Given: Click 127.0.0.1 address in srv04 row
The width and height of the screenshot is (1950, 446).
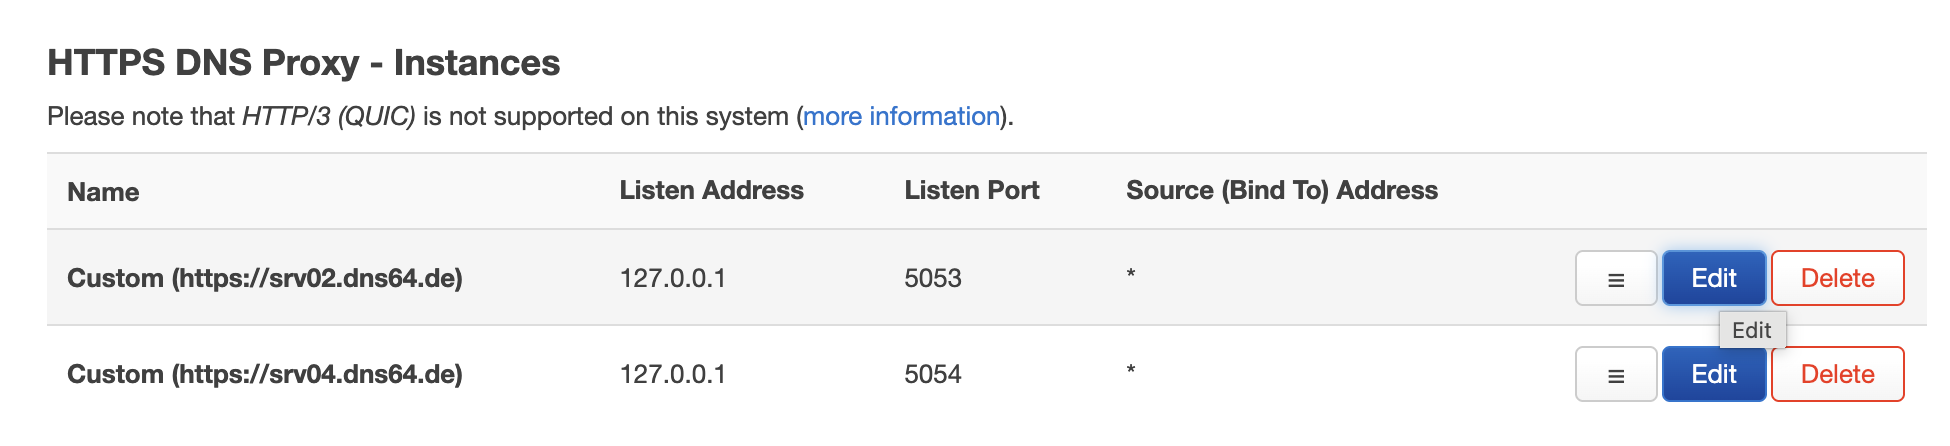Looking at the screenshot, I should 672,374.
